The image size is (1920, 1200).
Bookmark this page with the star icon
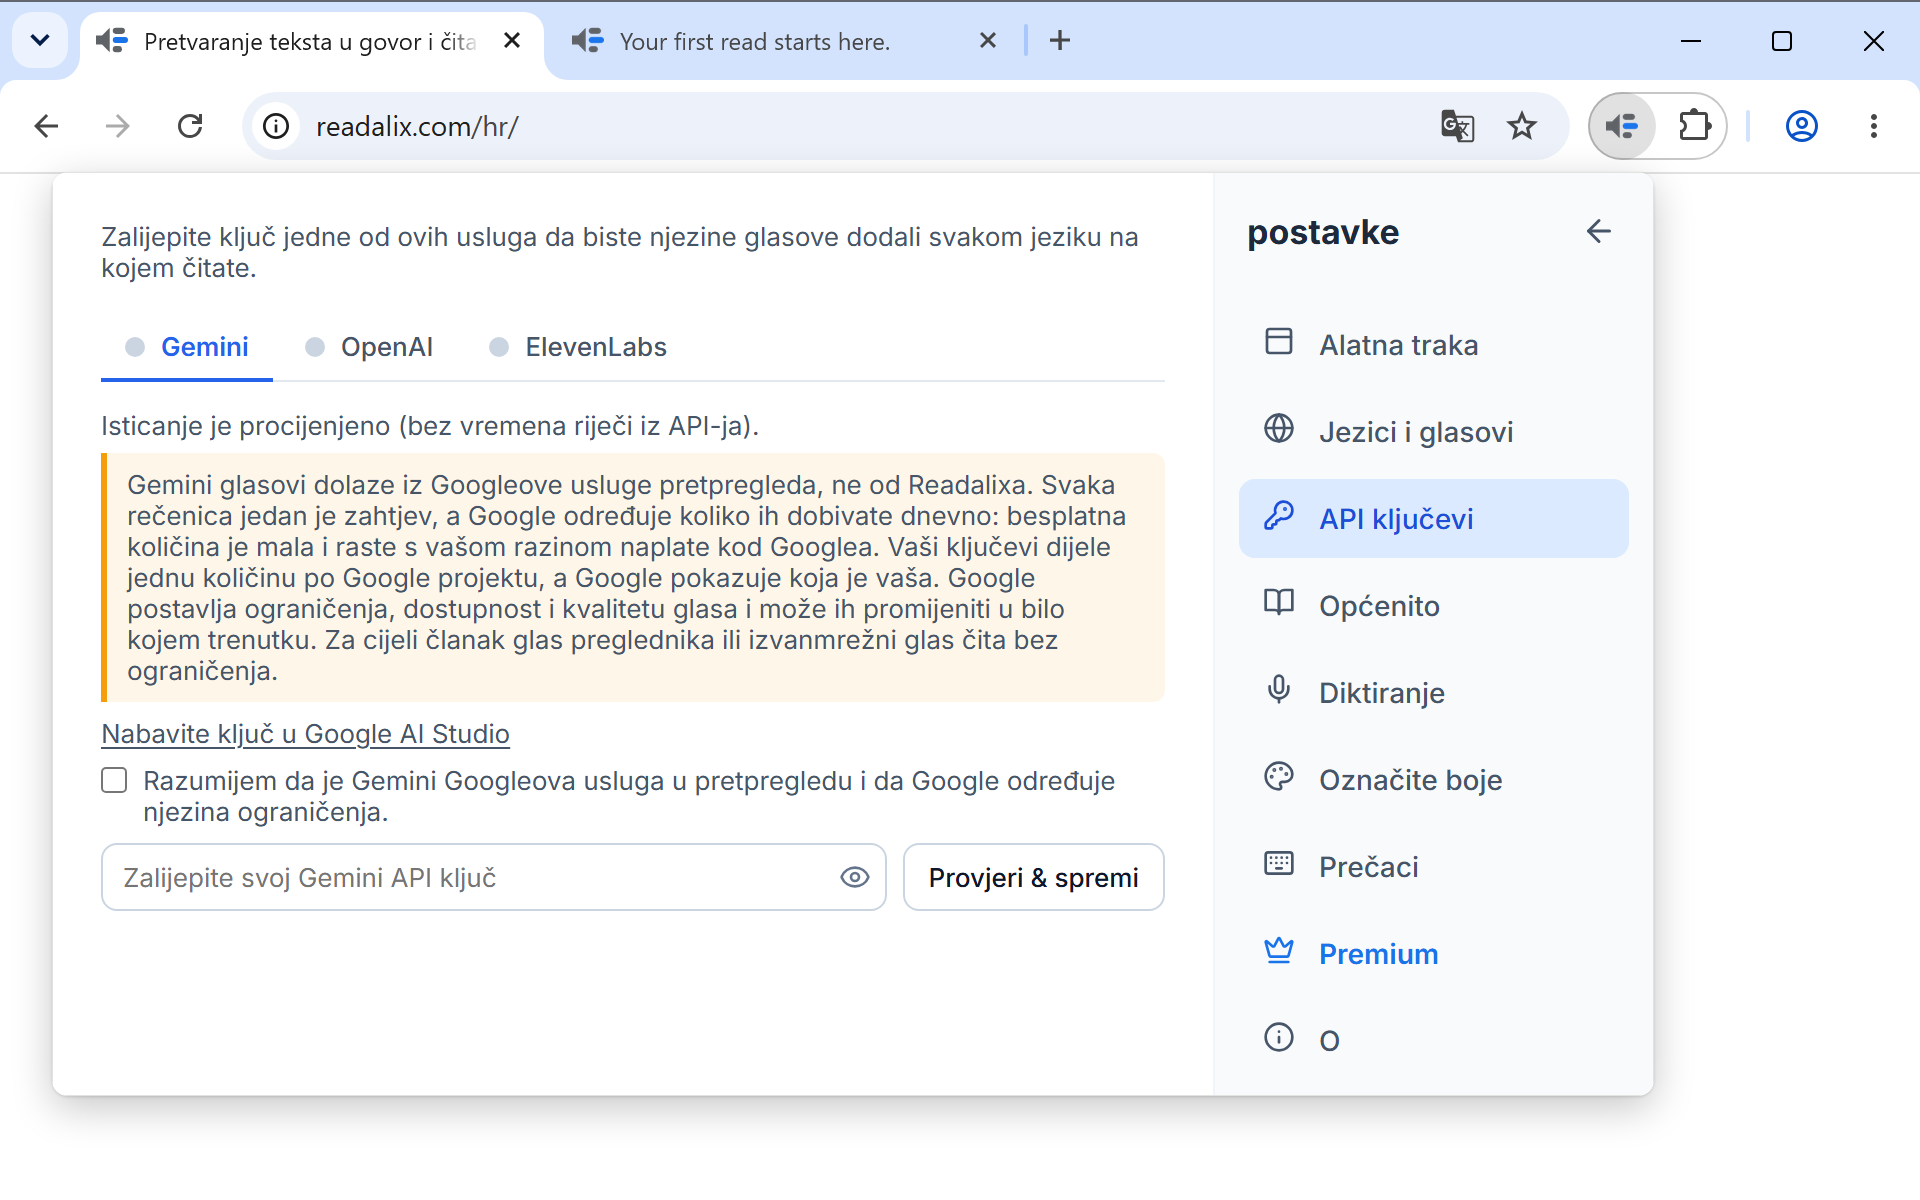(x=1522, y=126)
